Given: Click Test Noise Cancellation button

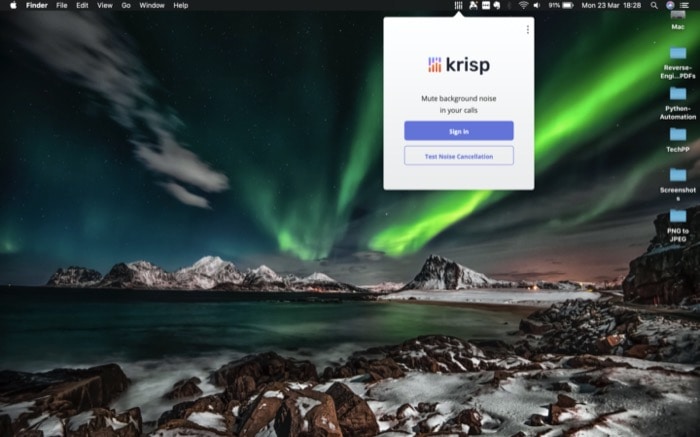Looking at the screenshot, I should point(458,156).
